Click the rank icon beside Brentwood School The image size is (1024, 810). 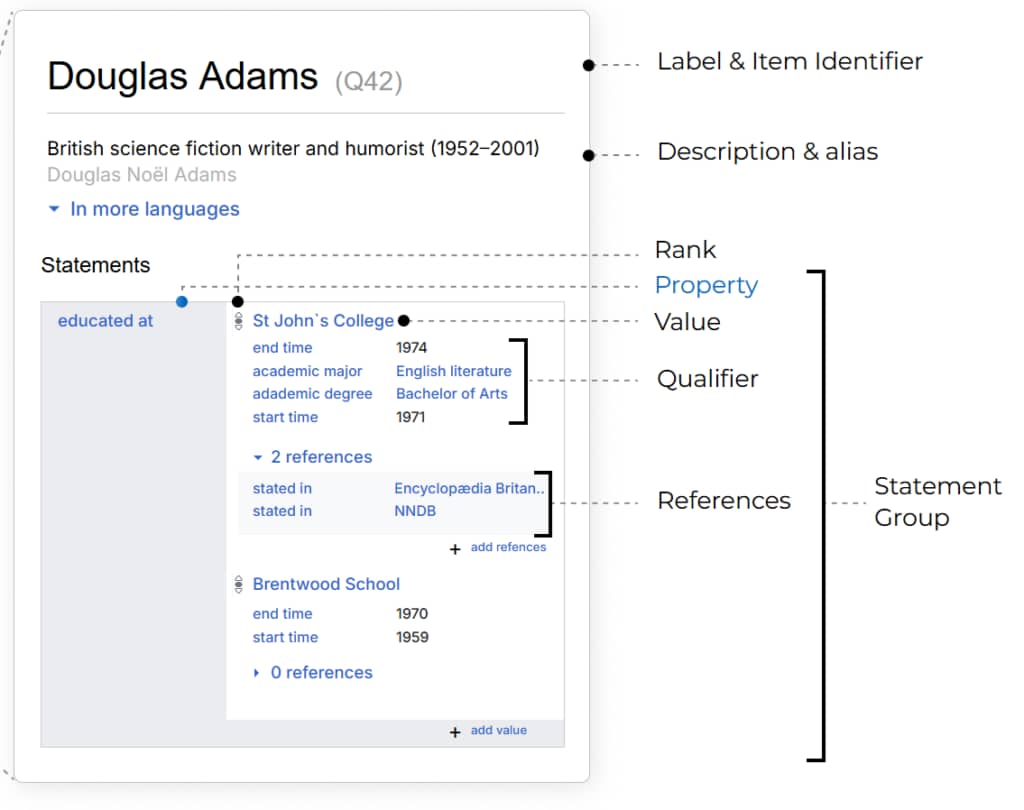click(x=239, y=585)
